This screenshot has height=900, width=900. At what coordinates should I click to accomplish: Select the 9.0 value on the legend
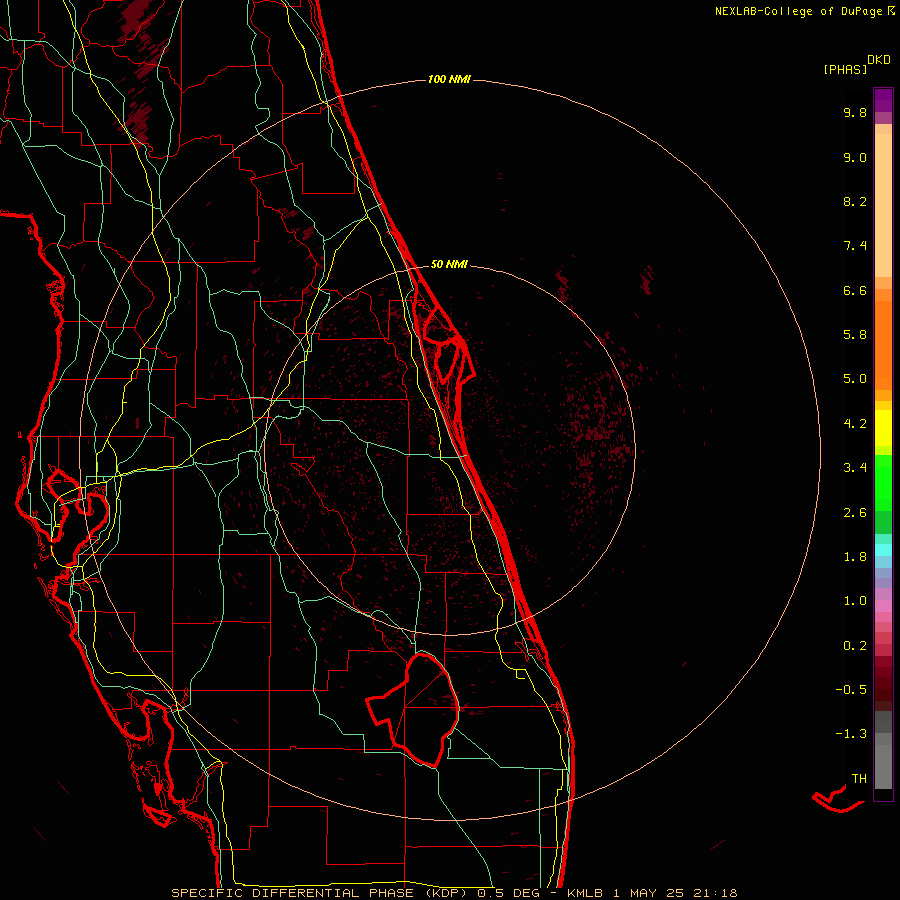click(x=855, y=157)
